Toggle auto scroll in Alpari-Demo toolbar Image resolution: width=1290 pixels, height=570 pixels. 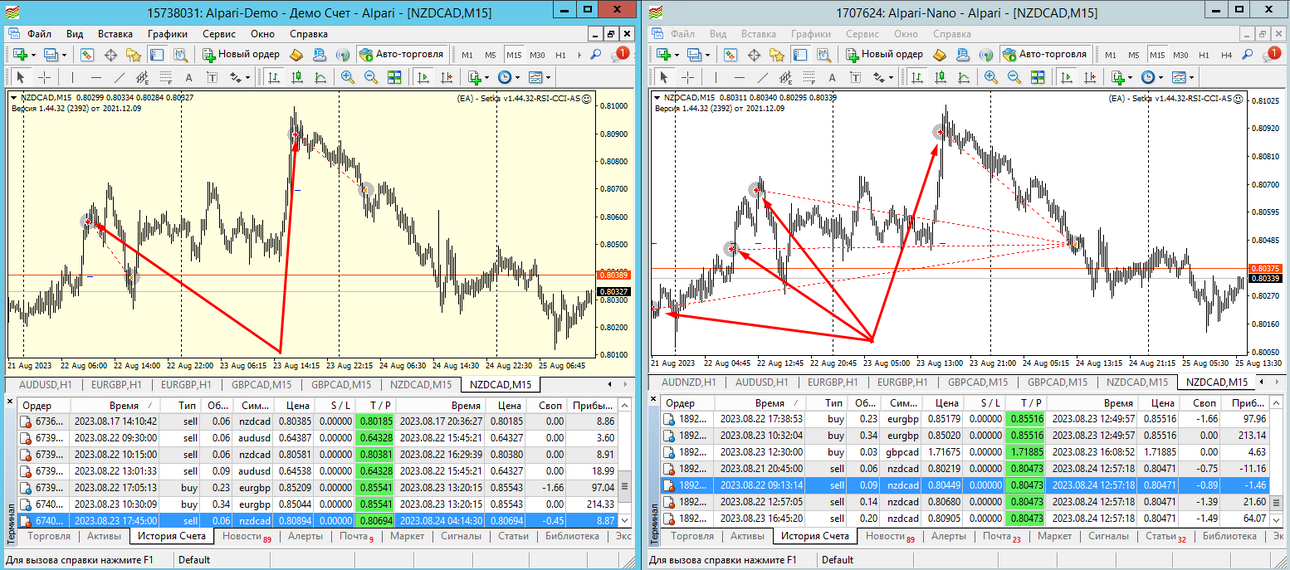point(424,76)
